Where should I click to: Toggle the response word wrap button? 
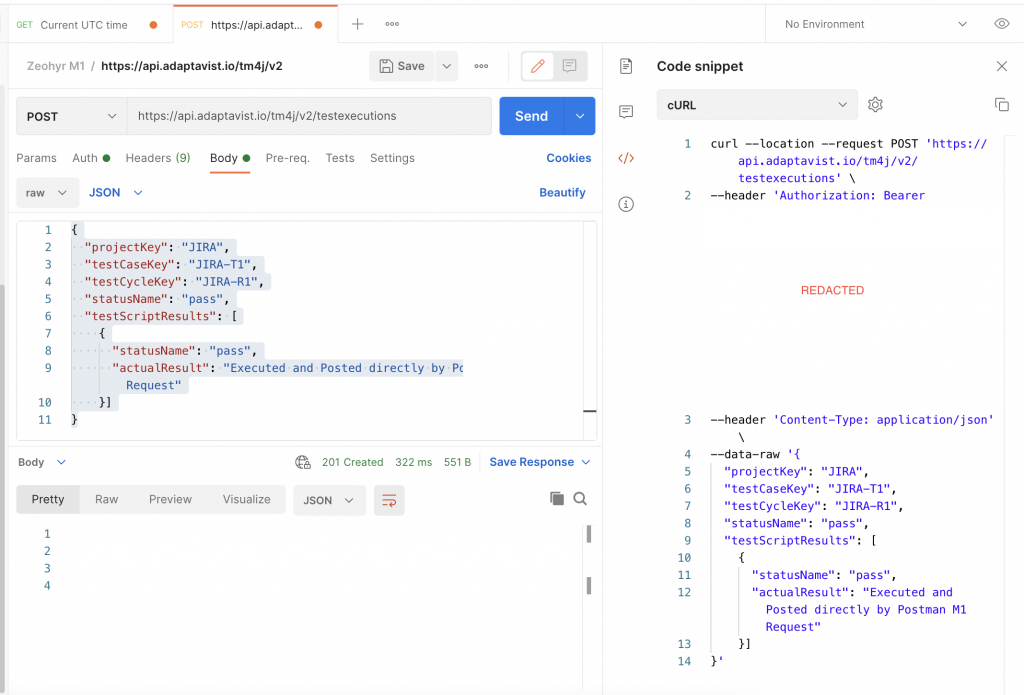point(389,500)
